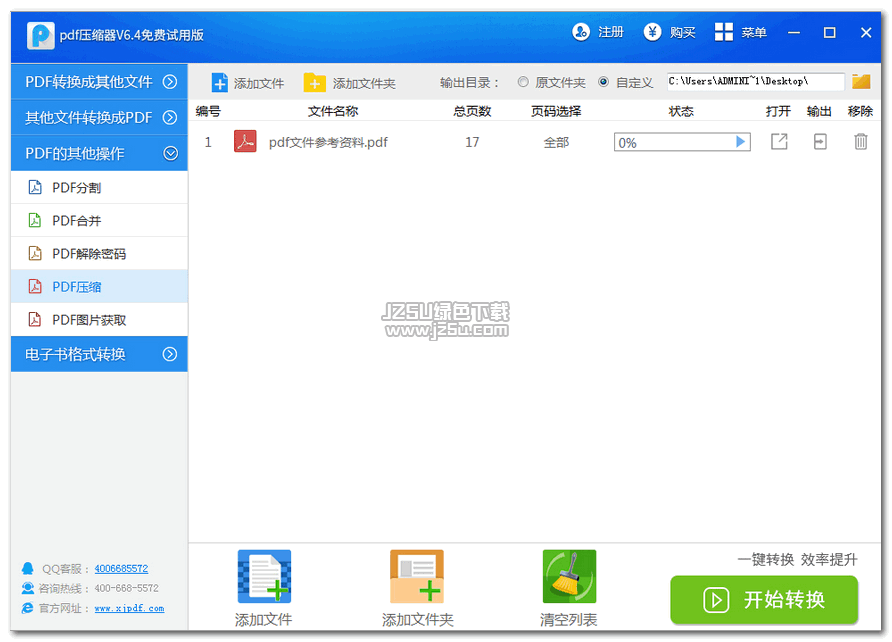Start conversion with the blue play arrow in status
Image resolution: width=892 pixels, height=642 pixels.
click(x=740, y=142)
